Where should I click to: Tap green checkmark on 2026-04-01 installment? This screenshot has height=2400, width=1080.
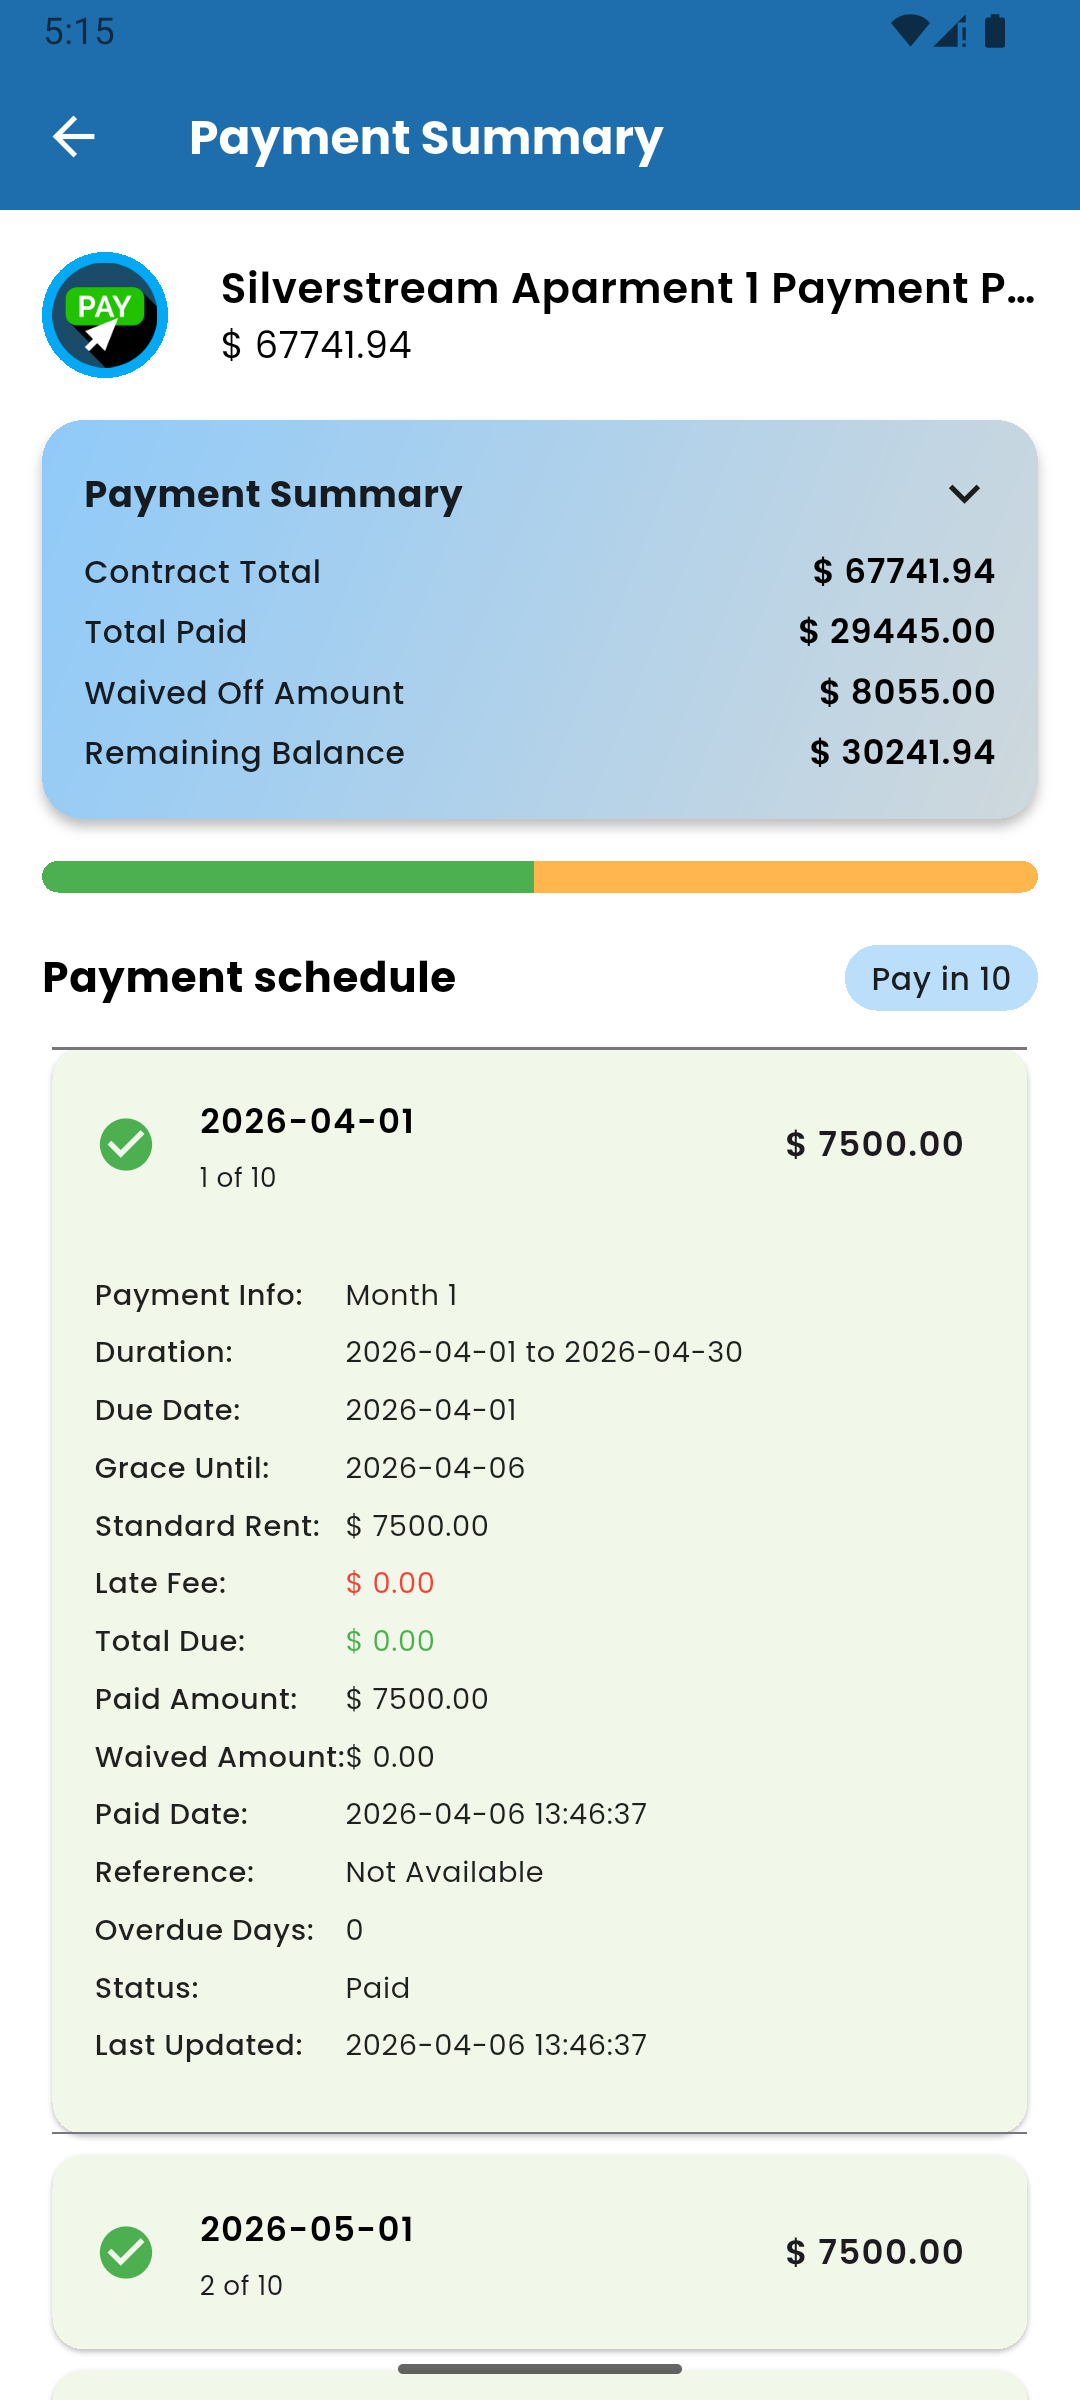click(x=126, y=1144)
